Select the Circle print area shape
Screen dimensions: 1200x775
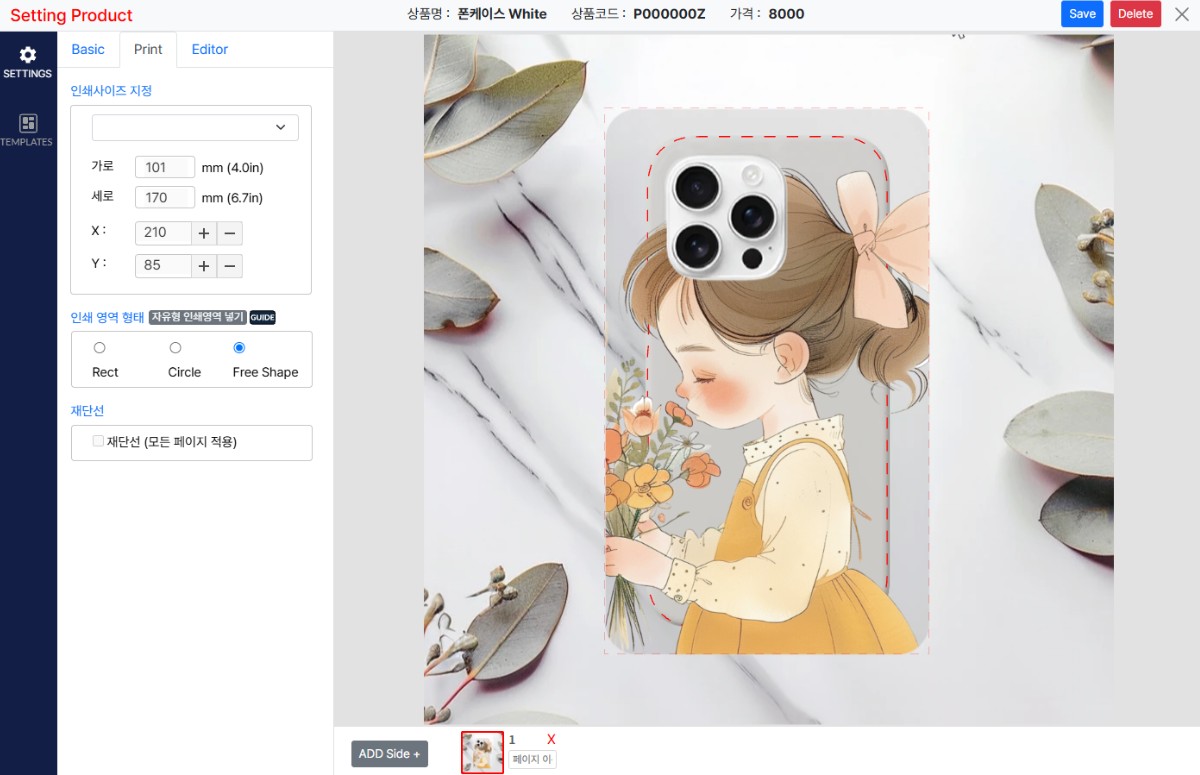pyautogui.click(x=175, y=348)
